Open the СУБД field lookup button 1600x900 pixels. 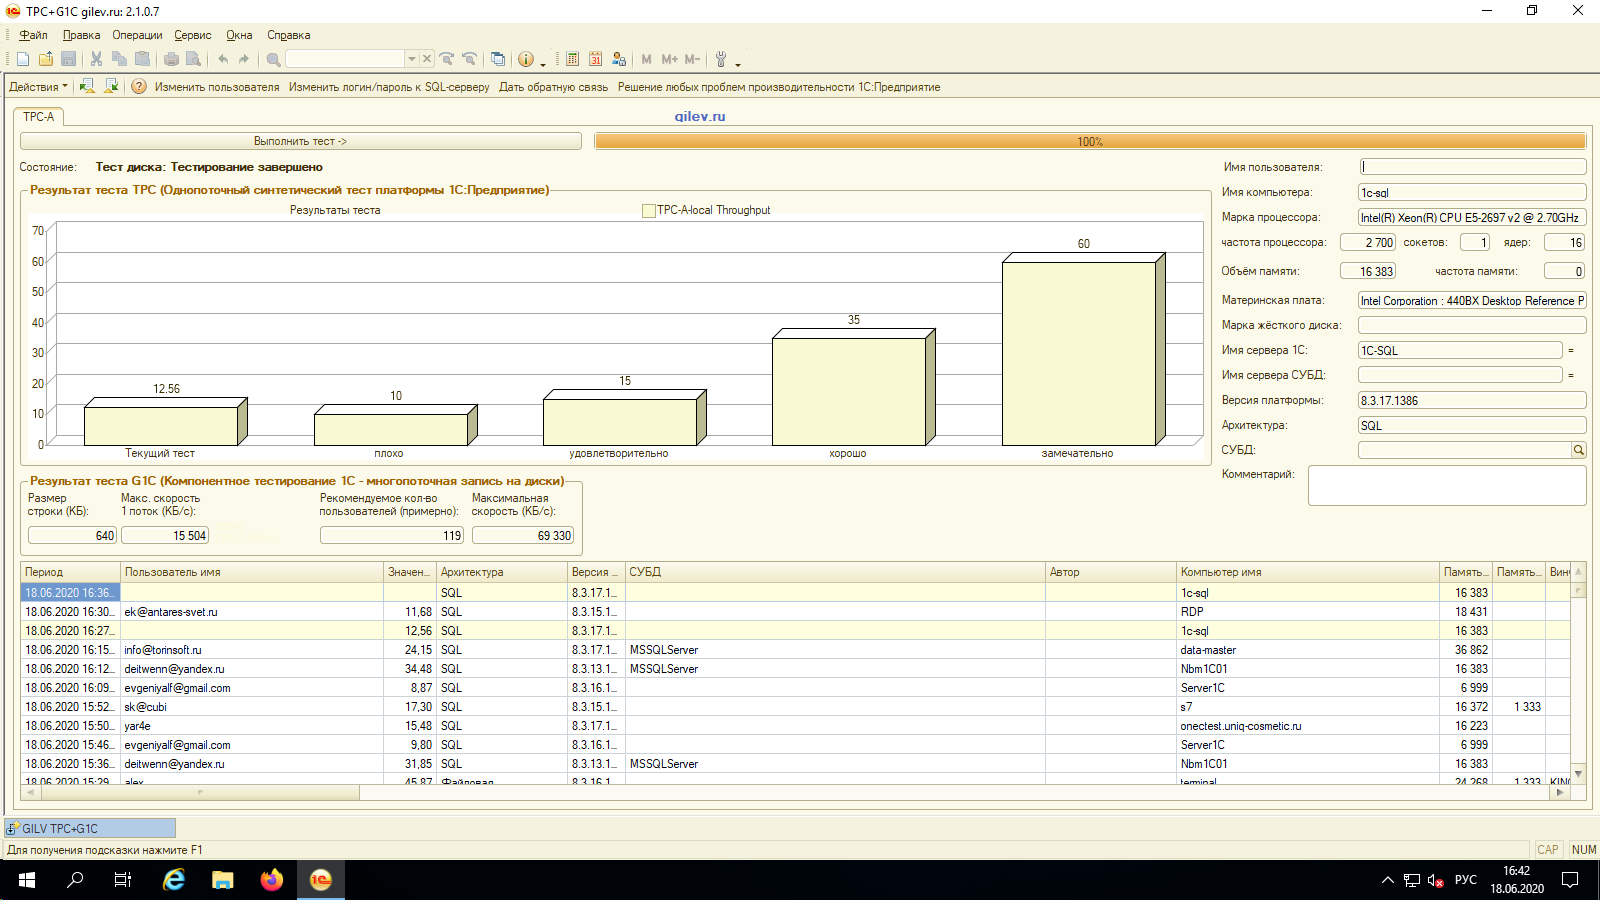pos(1579,450)
